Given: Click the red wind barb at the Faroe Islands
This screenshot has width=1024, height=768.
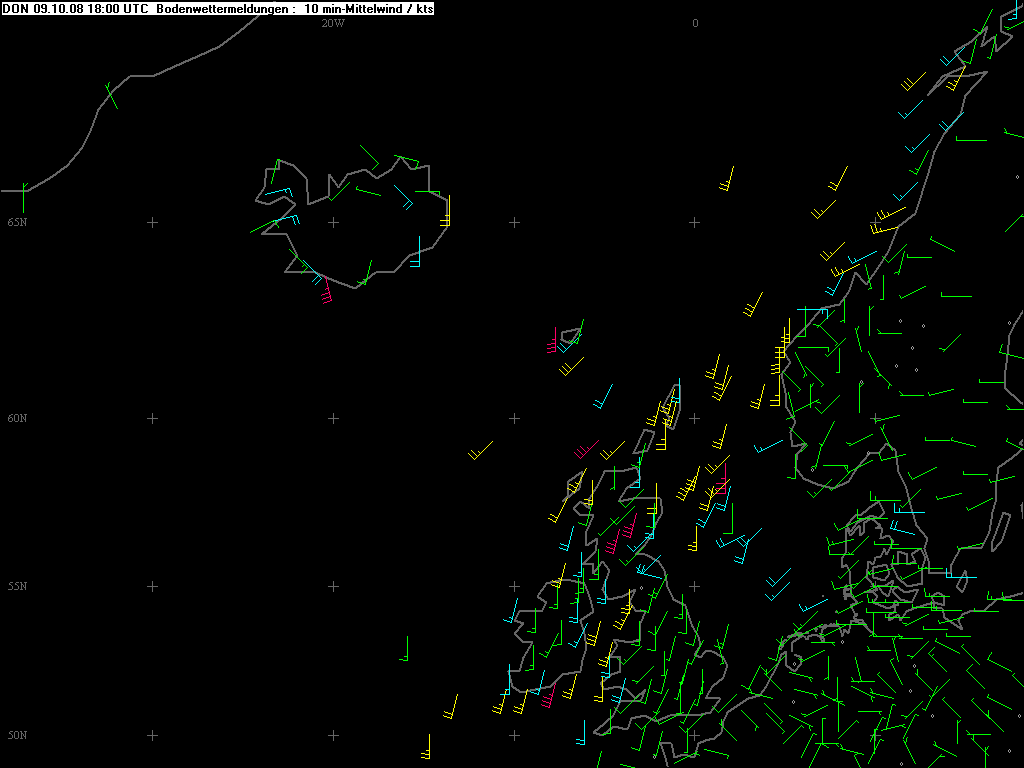Looking at the screenshot, I should 552,345.
